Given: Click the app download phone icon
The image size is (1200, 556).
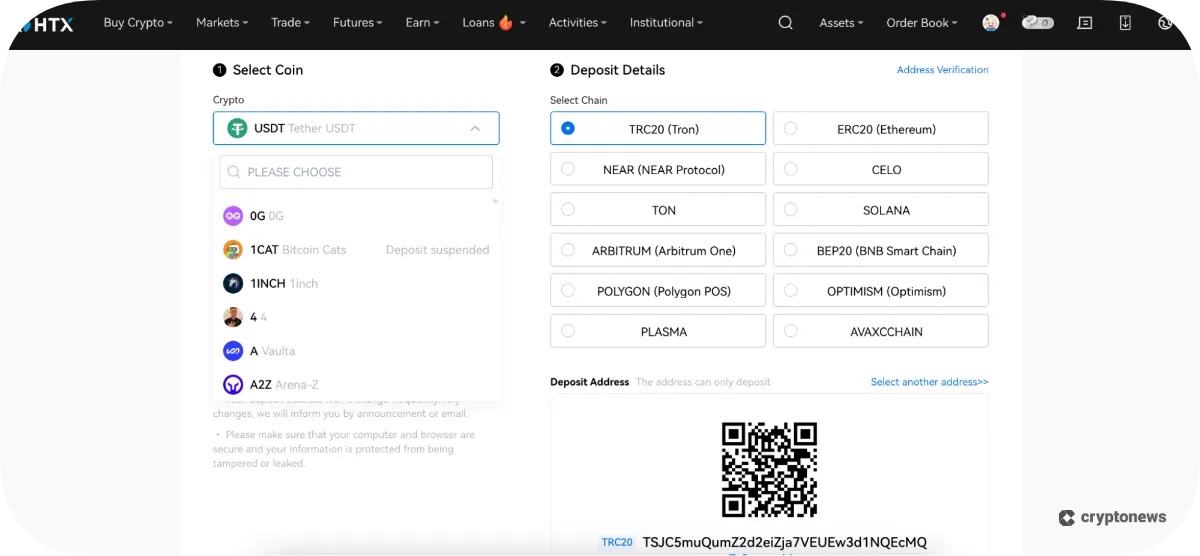Looking at the screenshot, I should coord(1125,23).
